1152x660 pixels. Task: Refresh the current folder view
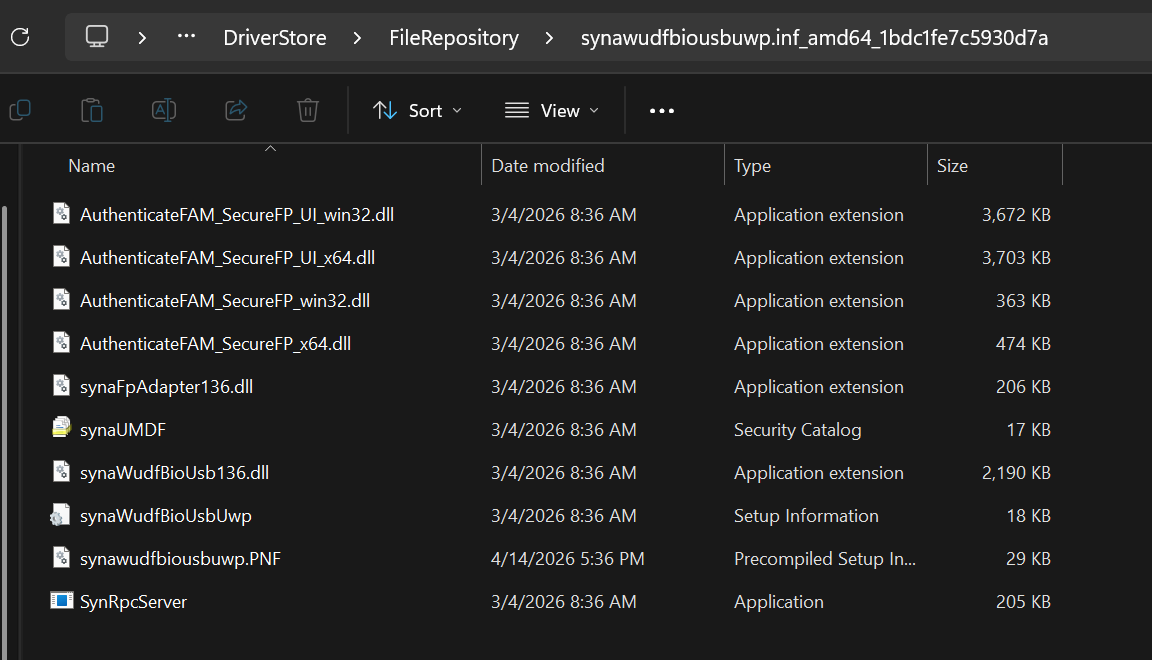[x=20, y=37]
